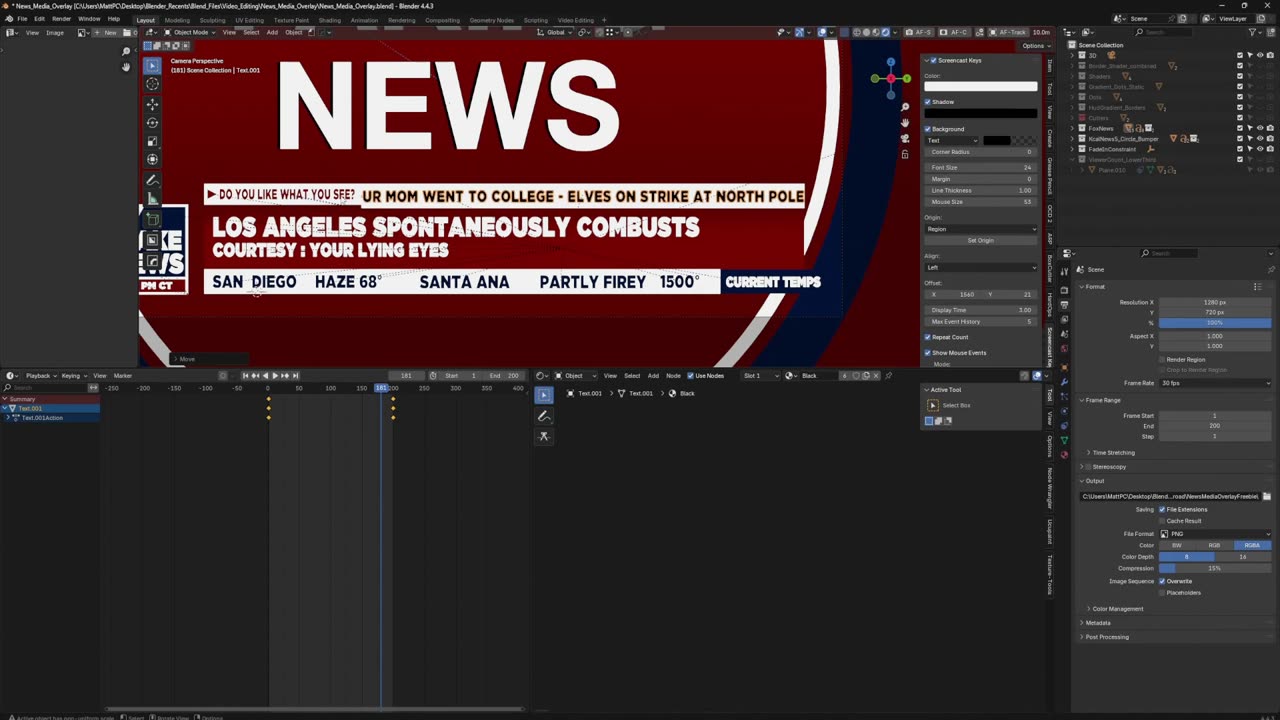The width and height of the screenshot is (1280, 720).
Task: Click the viewport pan hand gizmo
Action: pyautogui.click(x=905, y=123)
